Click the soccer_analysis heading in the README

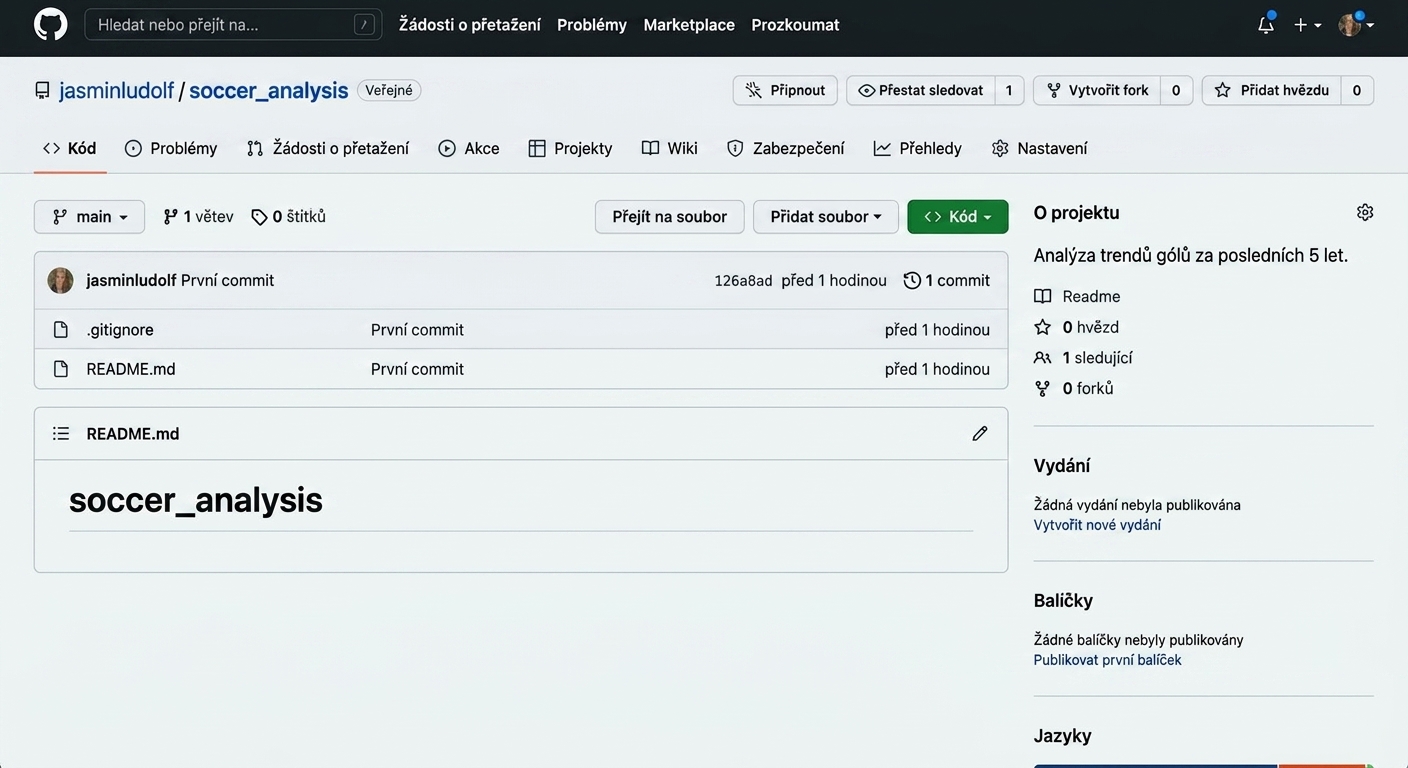pos(196,500)
